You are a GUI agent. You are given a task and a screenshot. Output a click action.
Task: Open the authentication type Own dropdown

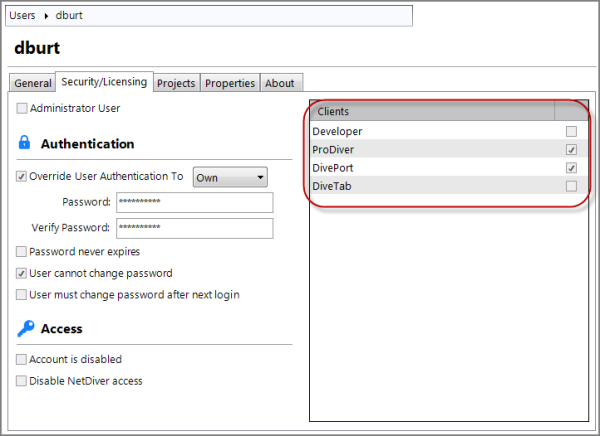tap(230, 177)
